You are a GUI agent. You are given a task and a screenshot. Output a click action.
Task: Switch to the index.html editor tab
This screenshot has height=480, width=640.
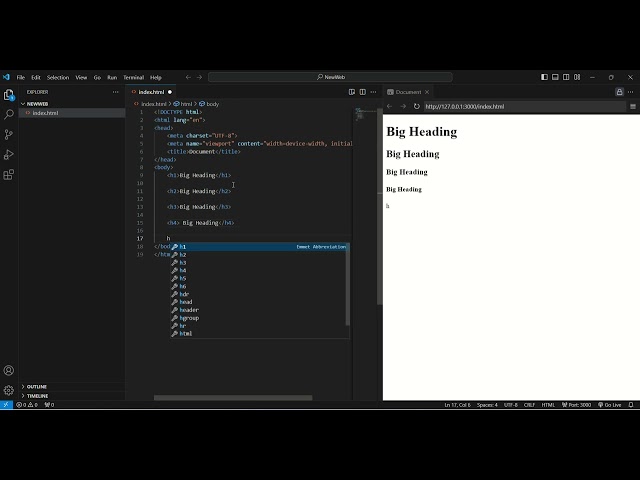pyautogui.click(x=151, y=92)
